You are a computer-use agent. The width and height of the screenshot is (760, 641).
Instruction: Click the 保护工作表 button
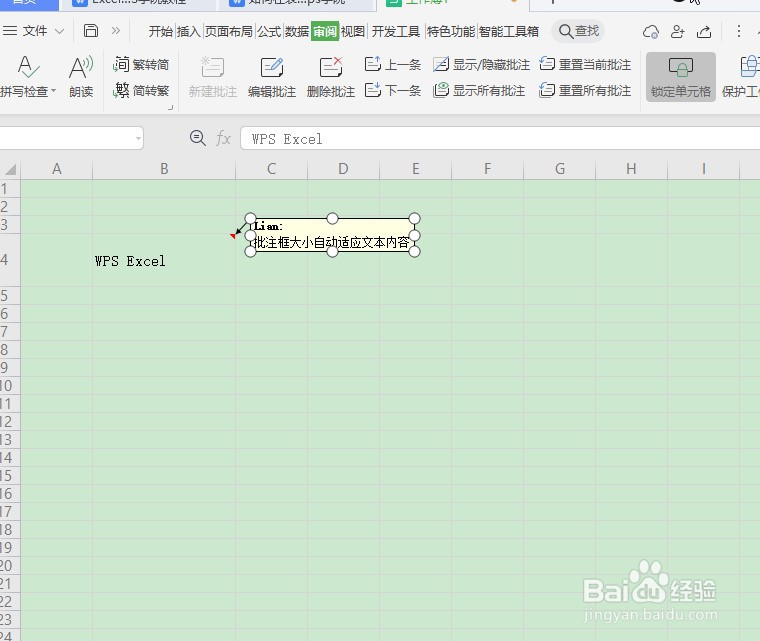[x=741, y=77]
